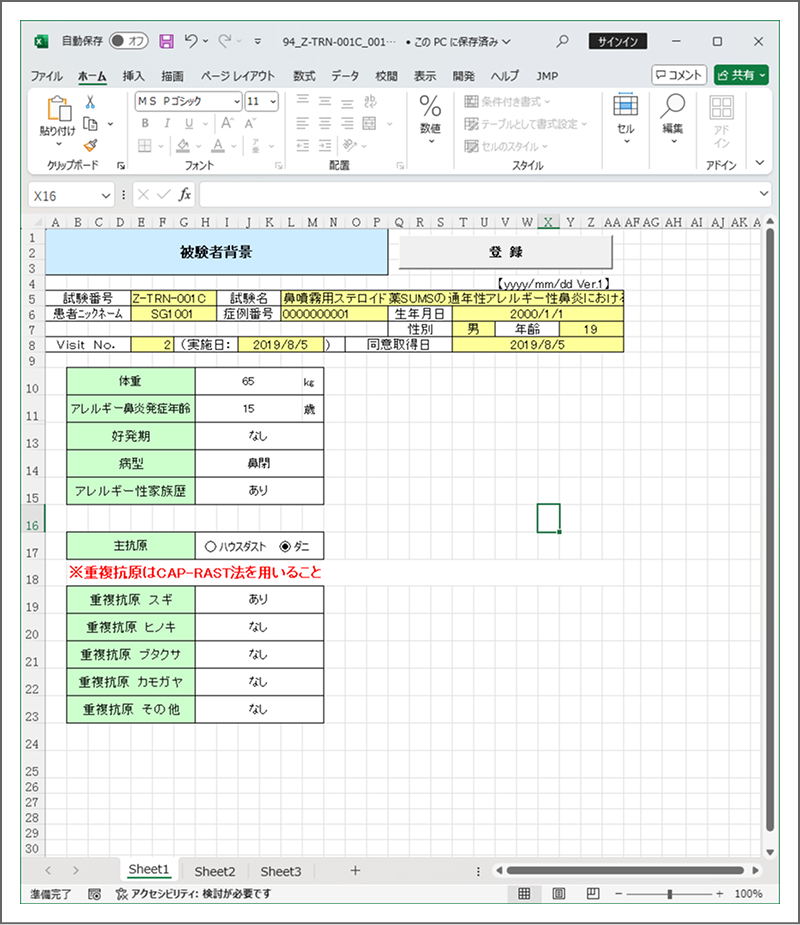Switch to the Sheet2 tab

(x=215, y=871)
